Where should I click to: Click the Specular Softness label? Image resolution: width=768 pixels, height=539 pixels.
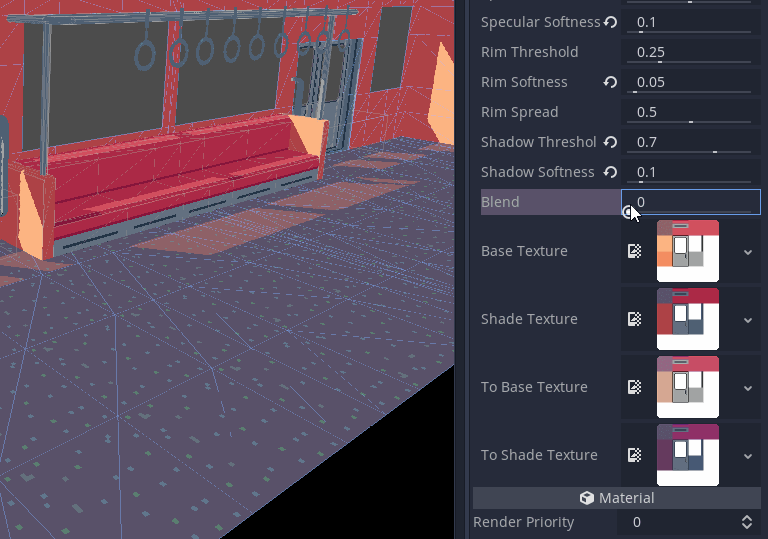pyautogui.click(x=540, y=22)
